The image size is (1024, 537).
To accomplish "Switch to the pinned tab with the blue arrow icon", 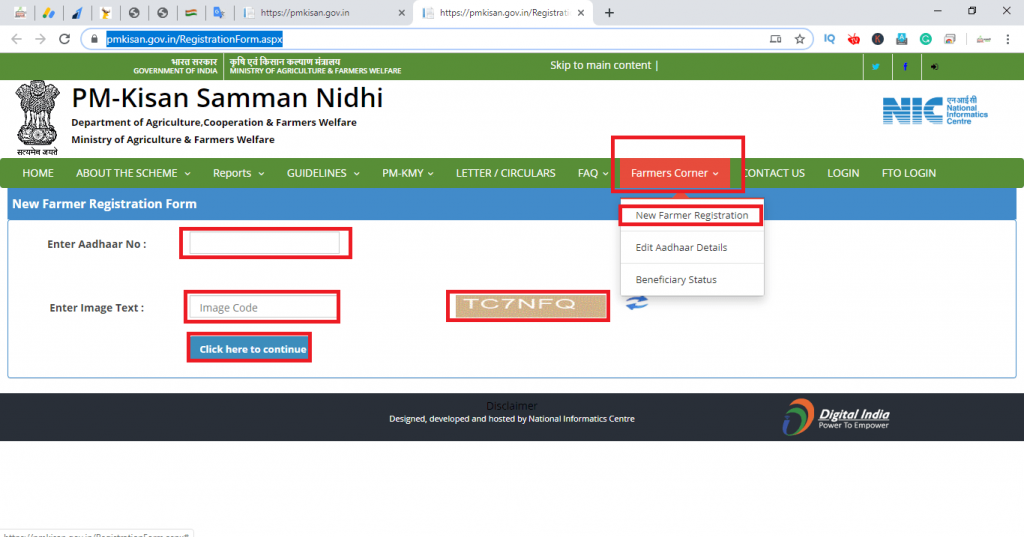I will [x=77, y=12].
